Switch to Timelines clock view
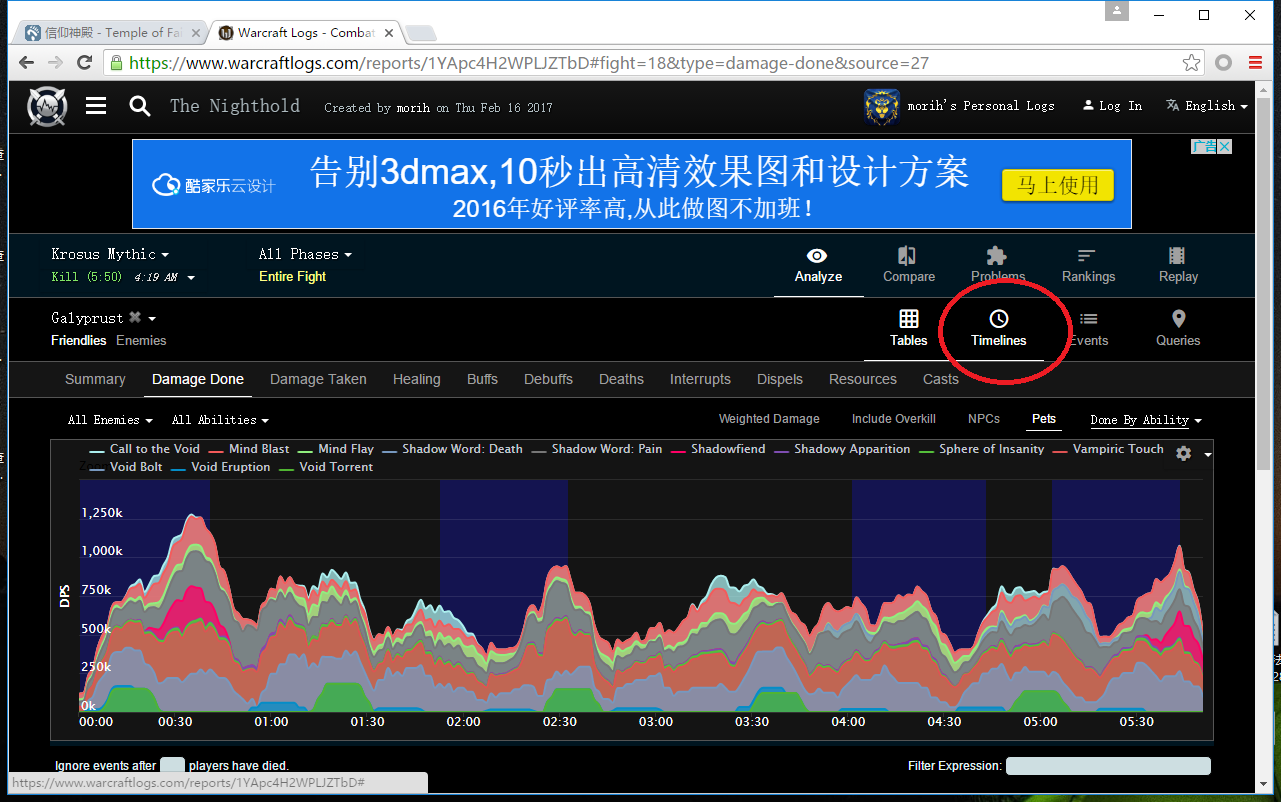Image resolution: width=1281 pixels, height=802 pixels. point(998,328)
